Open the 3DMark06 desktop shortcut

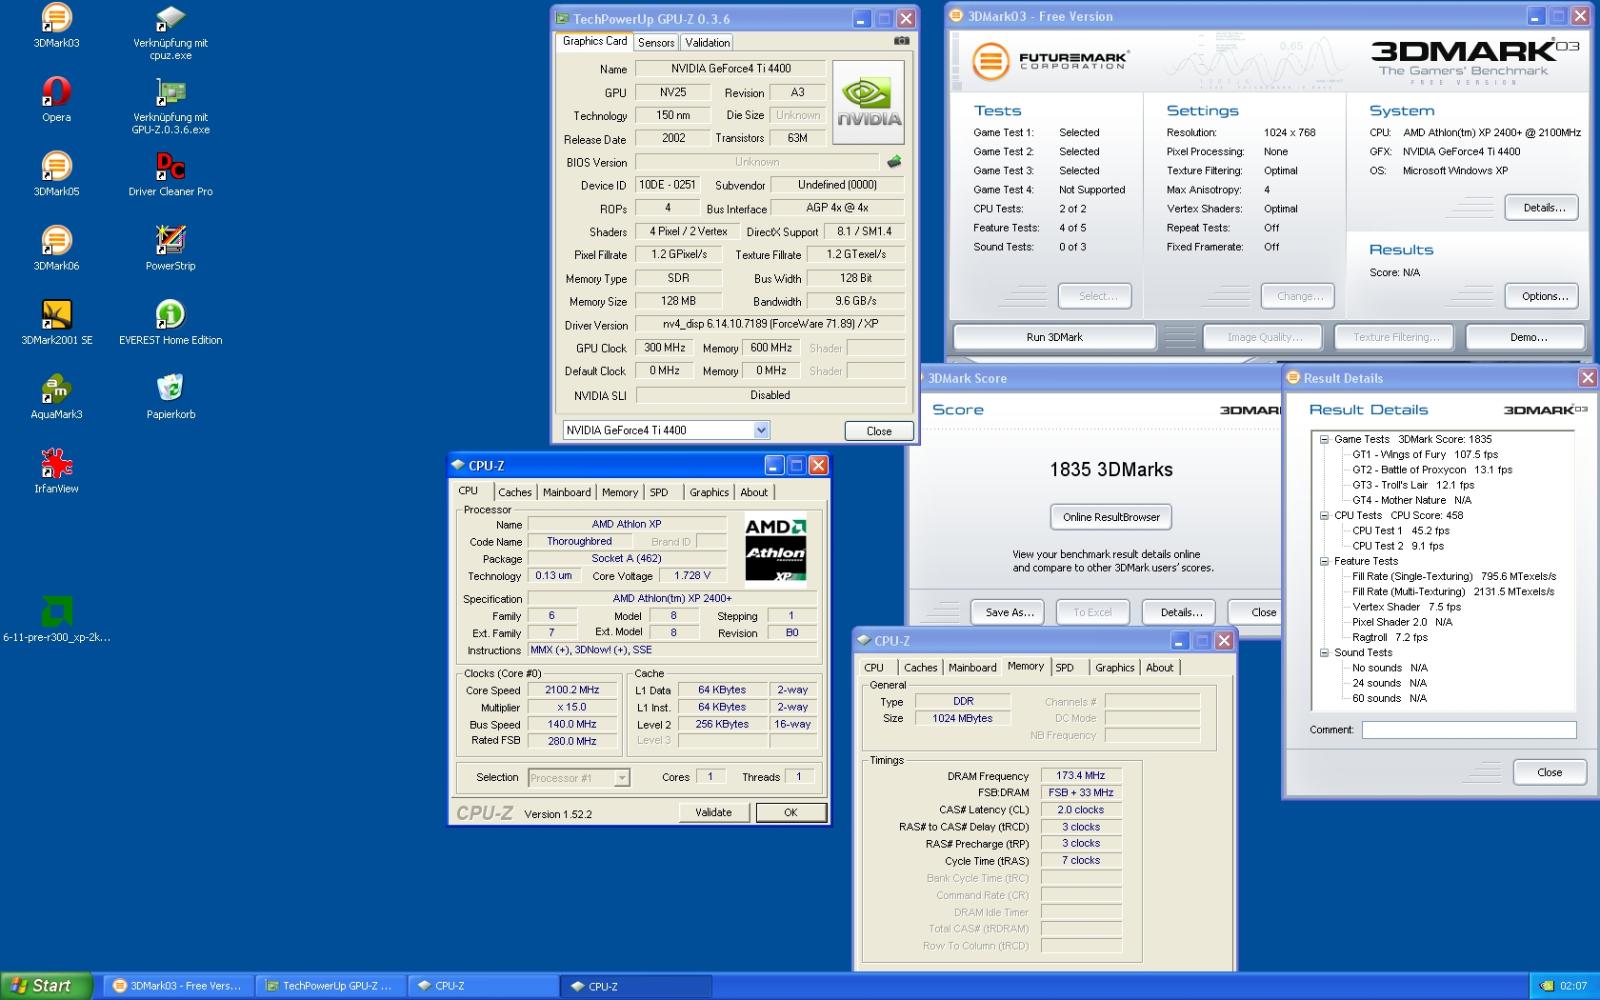pyautogui.click(x=56, y=248)
